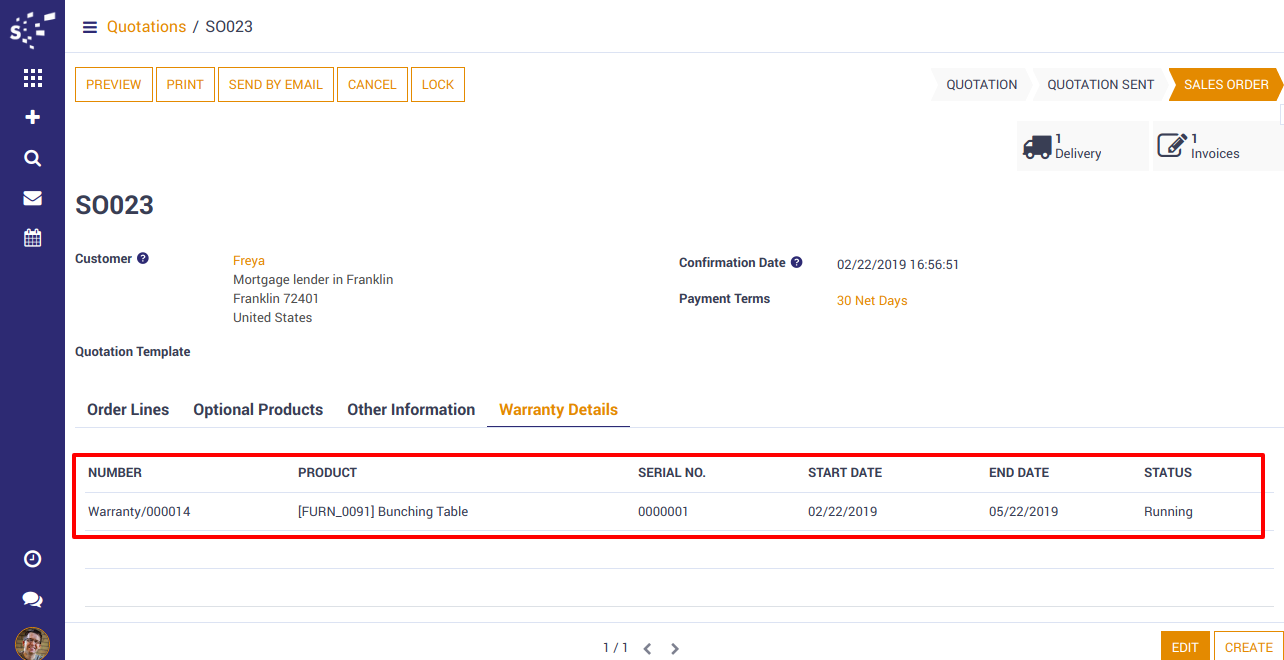The height and width of the screenshot is (660, 1284).
Task: Click the clock activities icon
Action: [x=32, y=559]
